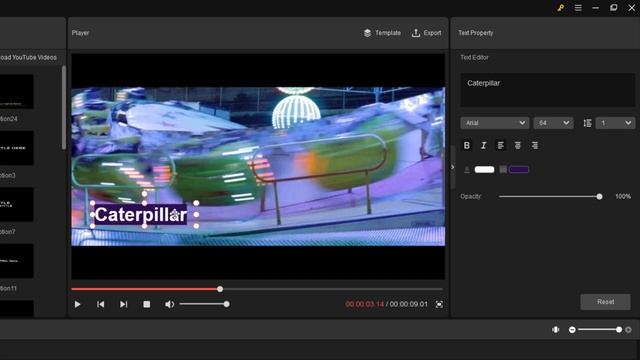Select the TITLE HERE template thumbnail
Screen dimensions: 640x360
click(17, 148)
